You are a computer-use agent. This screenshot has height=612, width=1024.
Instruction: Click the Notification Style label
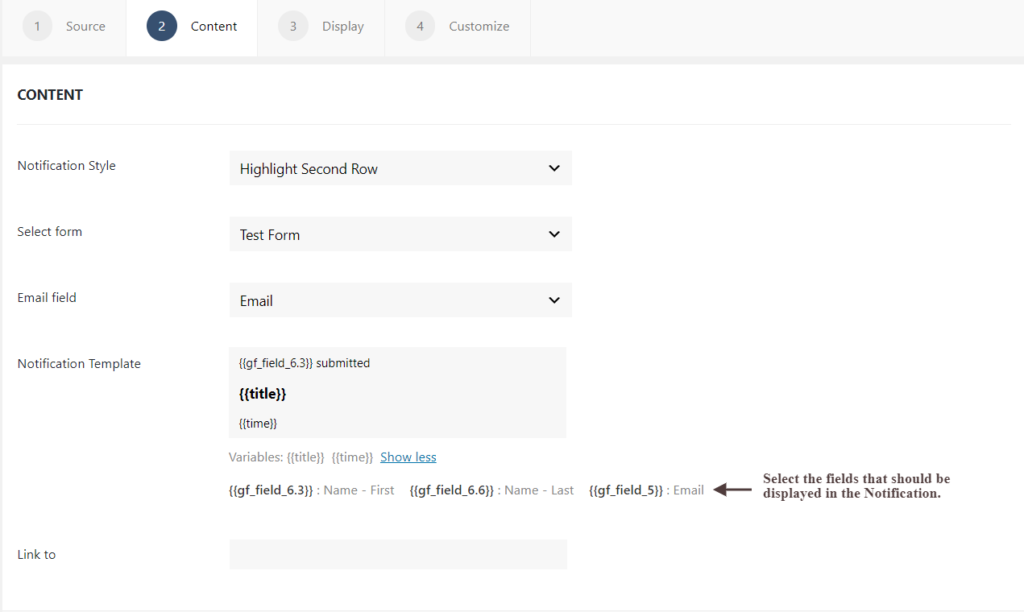pos(67,166)
